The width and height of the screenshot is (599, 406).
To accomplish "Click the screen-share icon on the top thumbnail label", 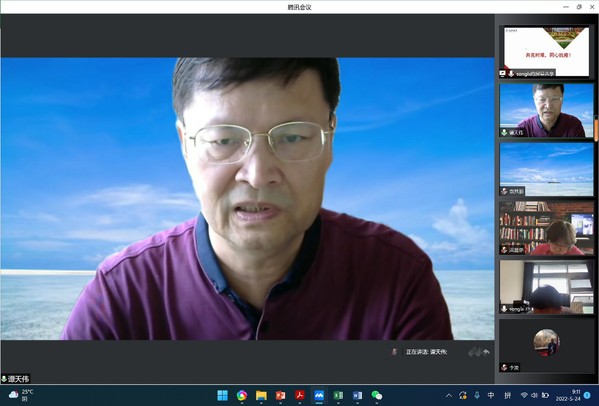I will [503, 73].
